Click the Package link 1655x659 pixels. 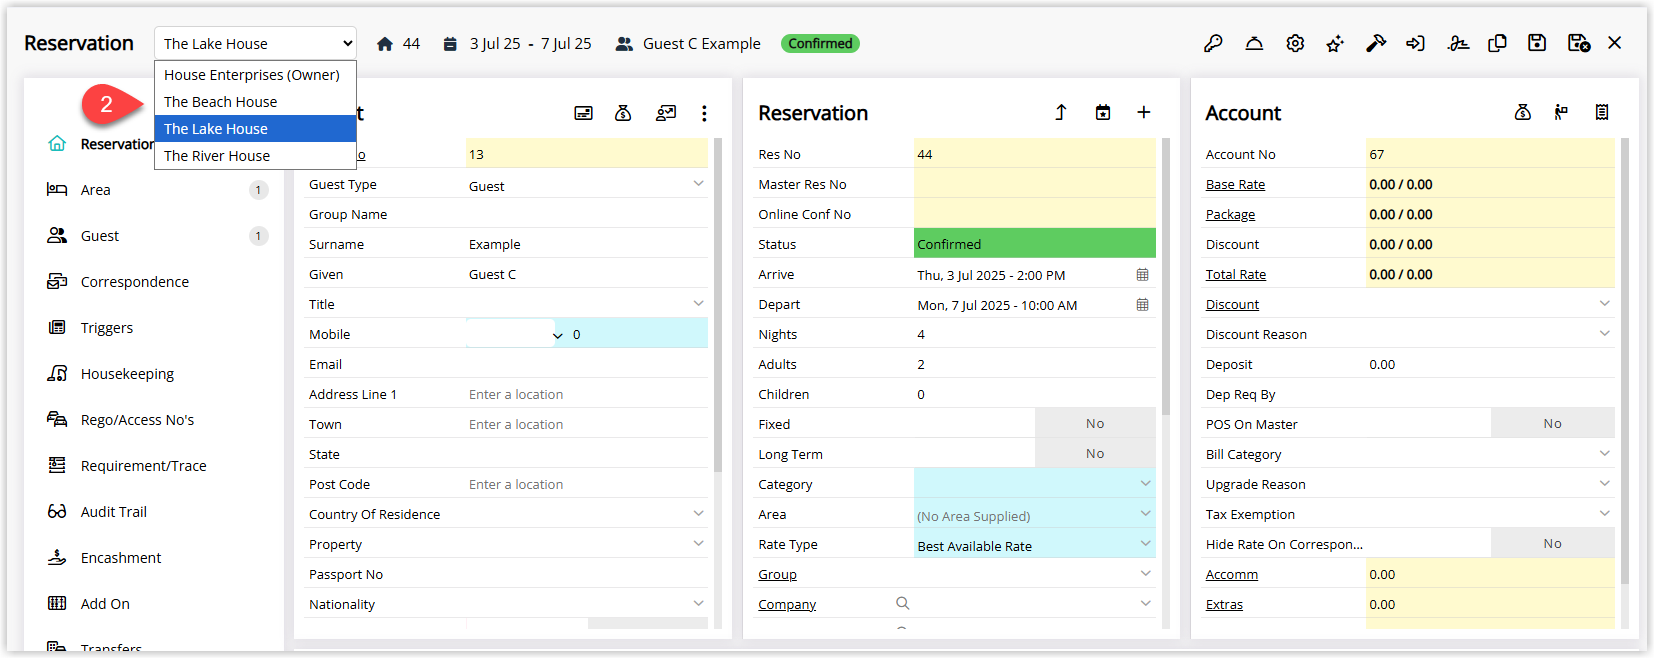(x=1230, y=215)
